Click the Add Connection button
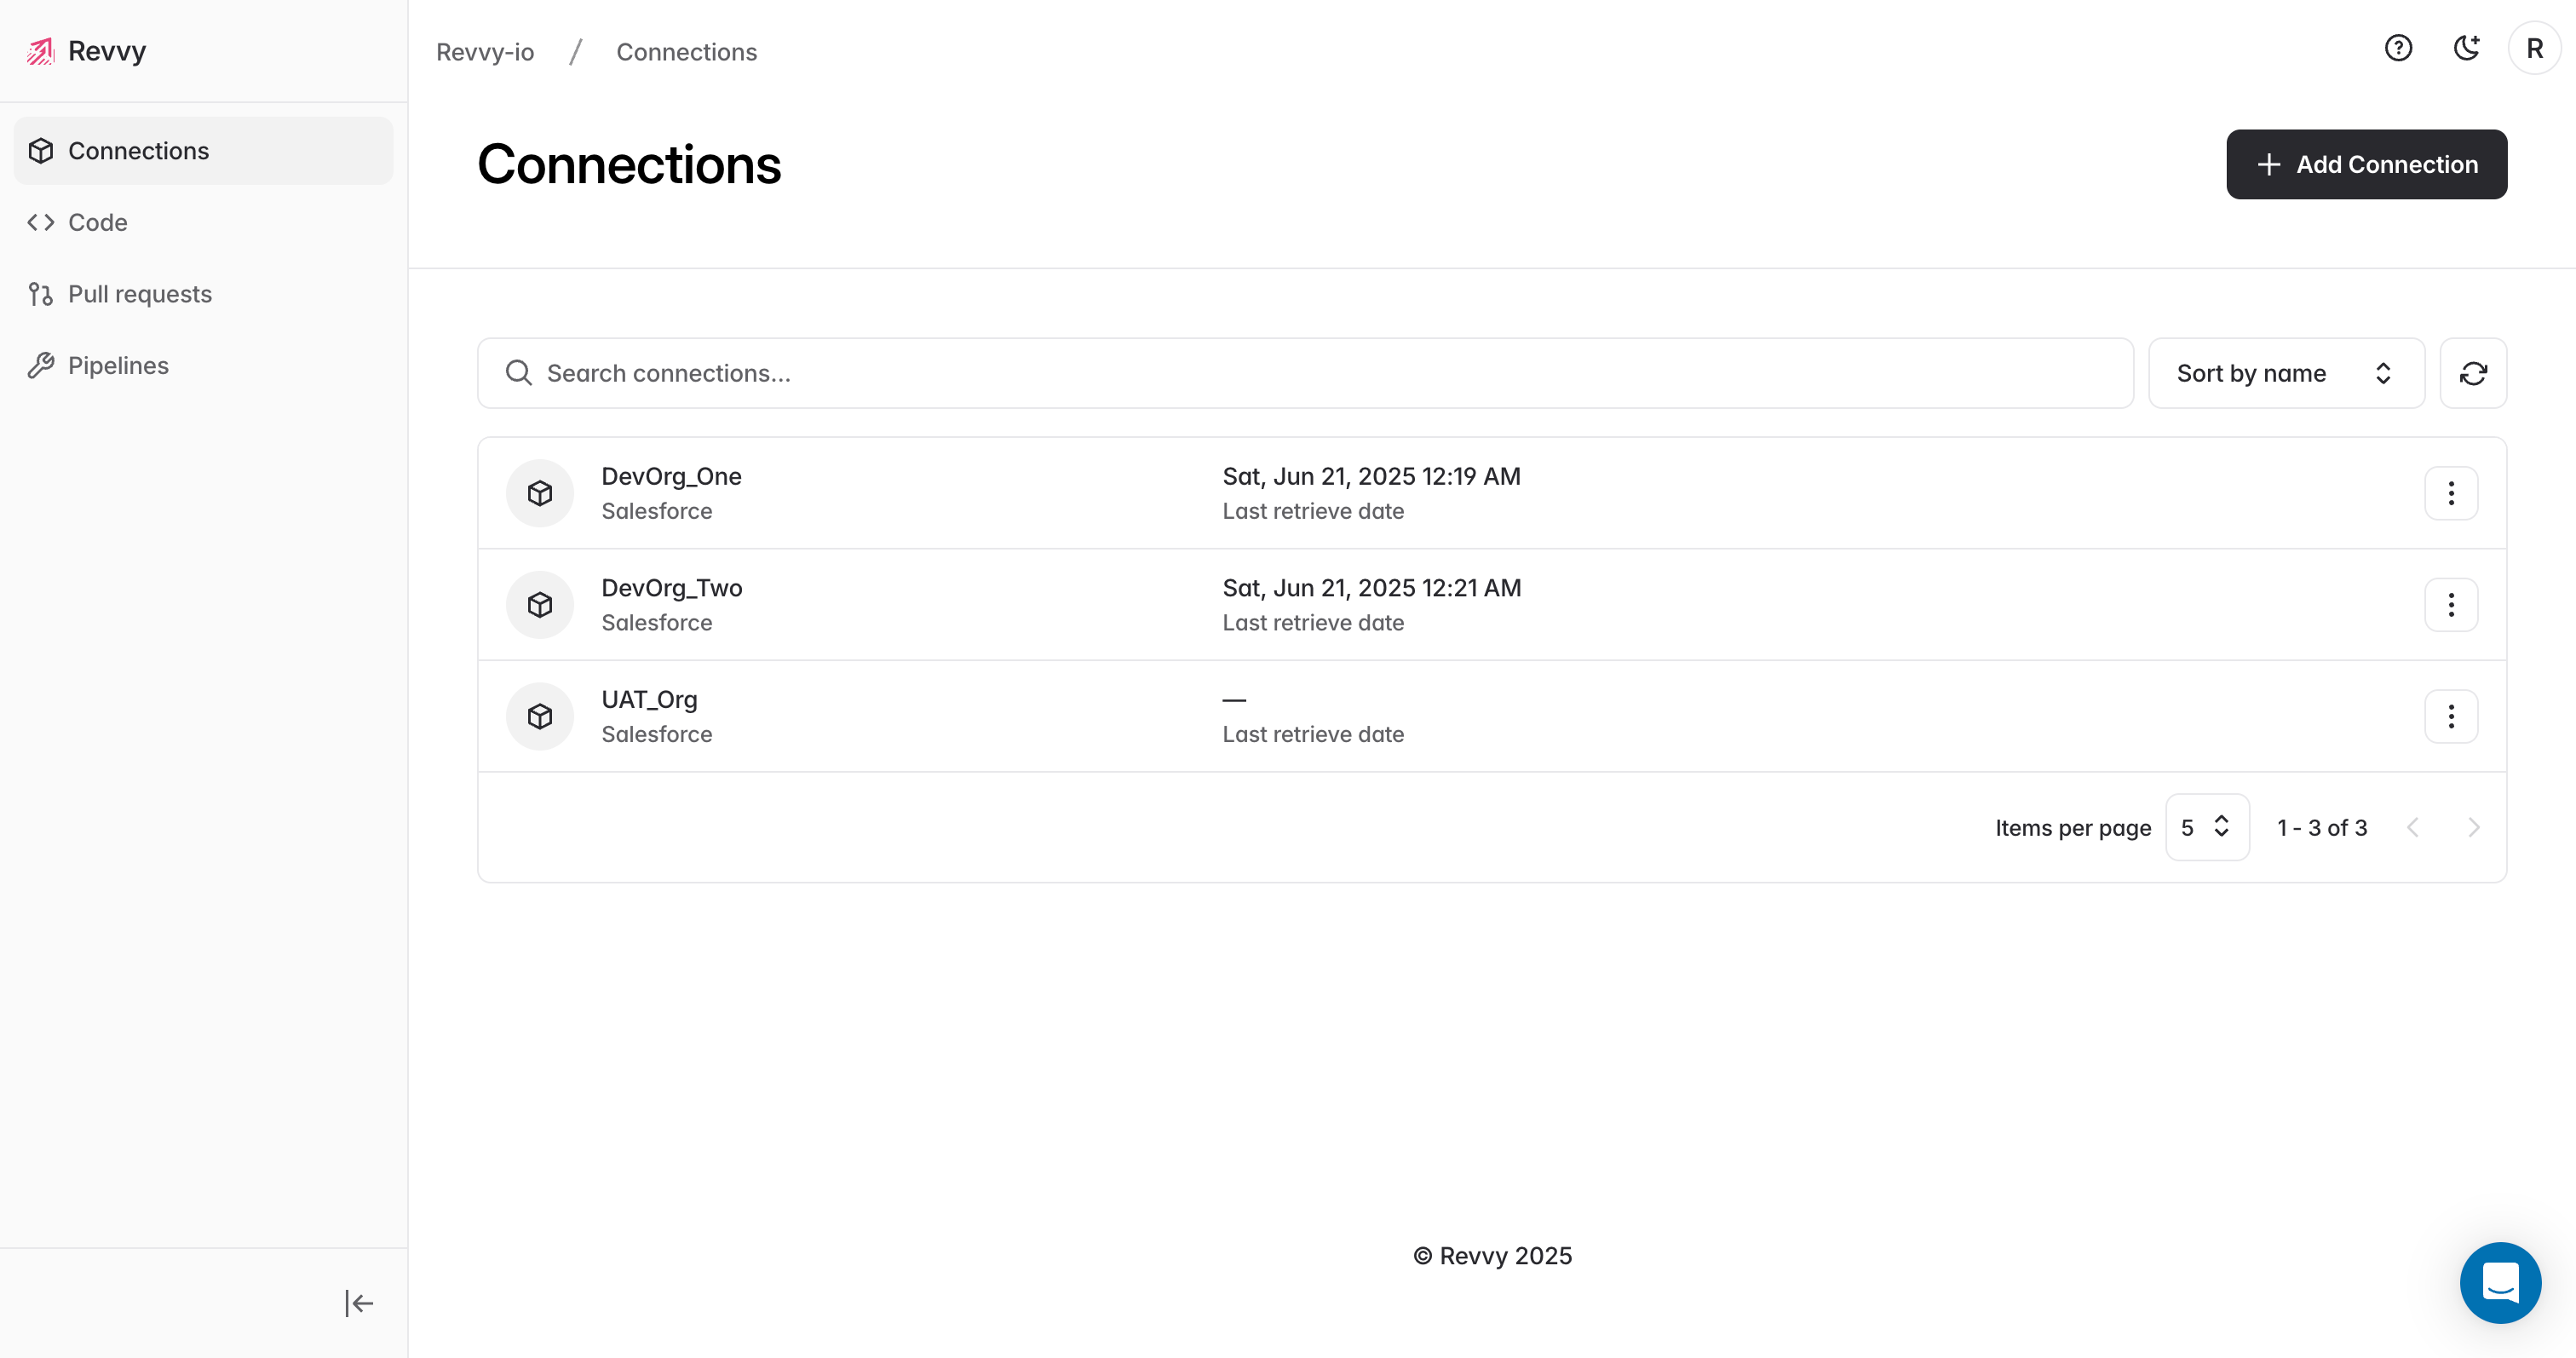Image resolution: width=2576 pixels, height=1358 pixels. [x=2366, y=164]
